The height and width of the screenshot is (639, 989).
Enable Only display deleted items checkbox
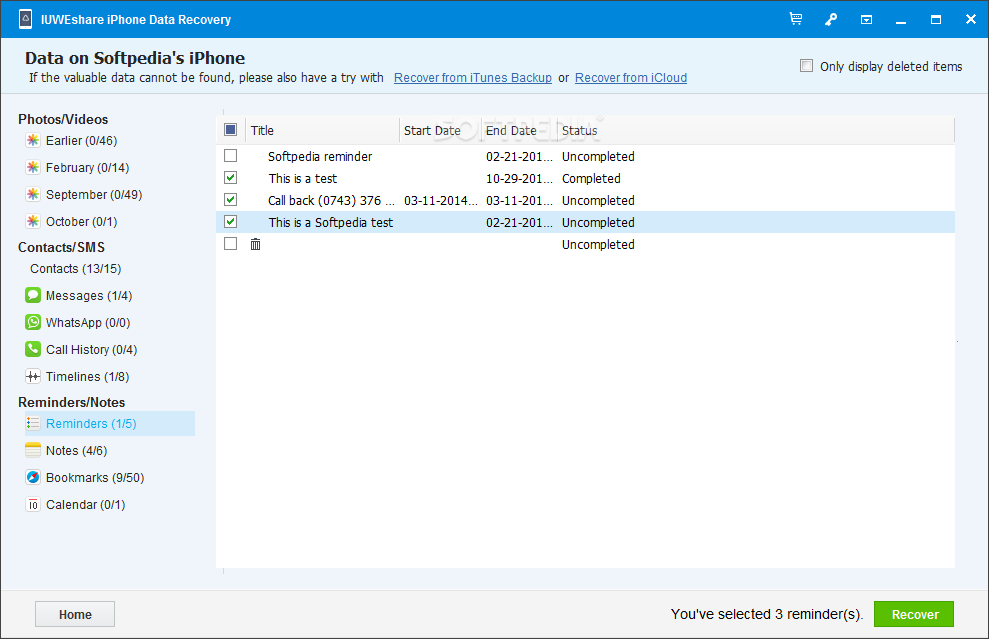coord(806,66)
